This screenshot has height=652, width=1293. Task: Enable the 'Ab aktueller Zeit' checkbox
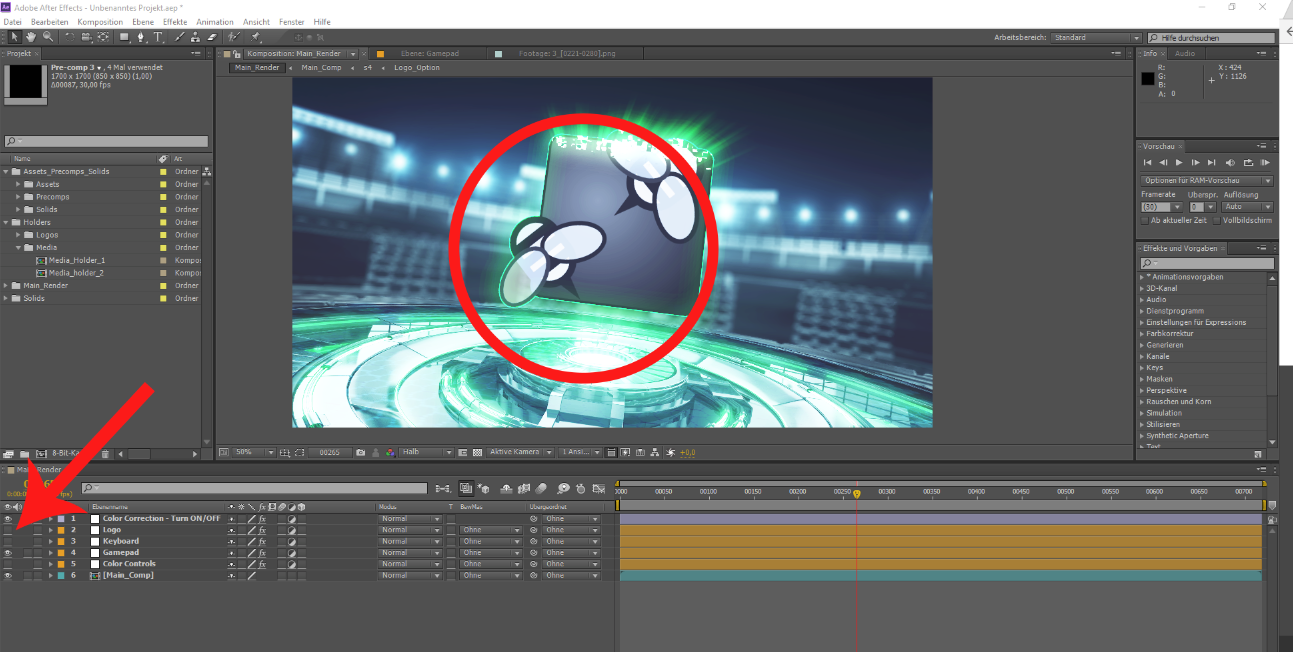[x=1145, y=220]
